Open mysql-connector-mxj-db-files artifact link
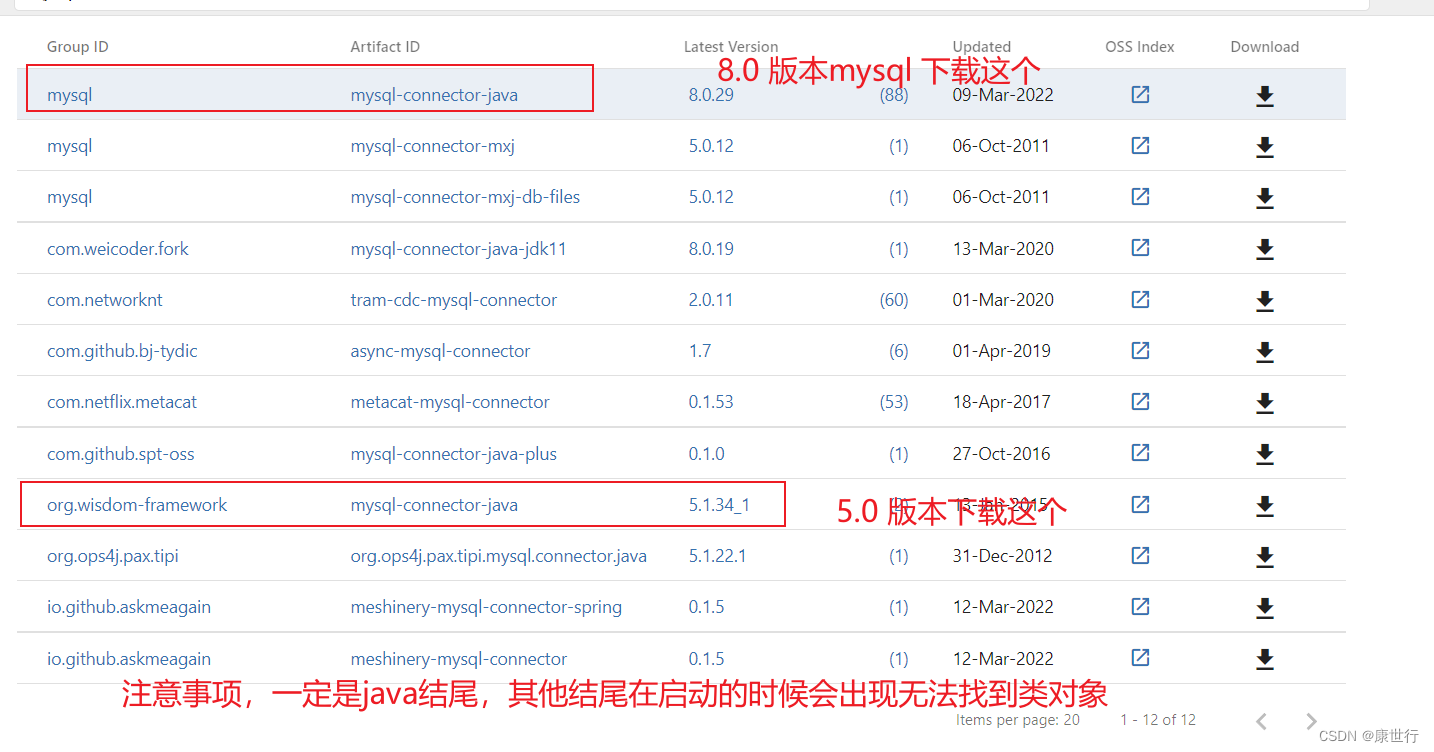 (x=465, y=197)
